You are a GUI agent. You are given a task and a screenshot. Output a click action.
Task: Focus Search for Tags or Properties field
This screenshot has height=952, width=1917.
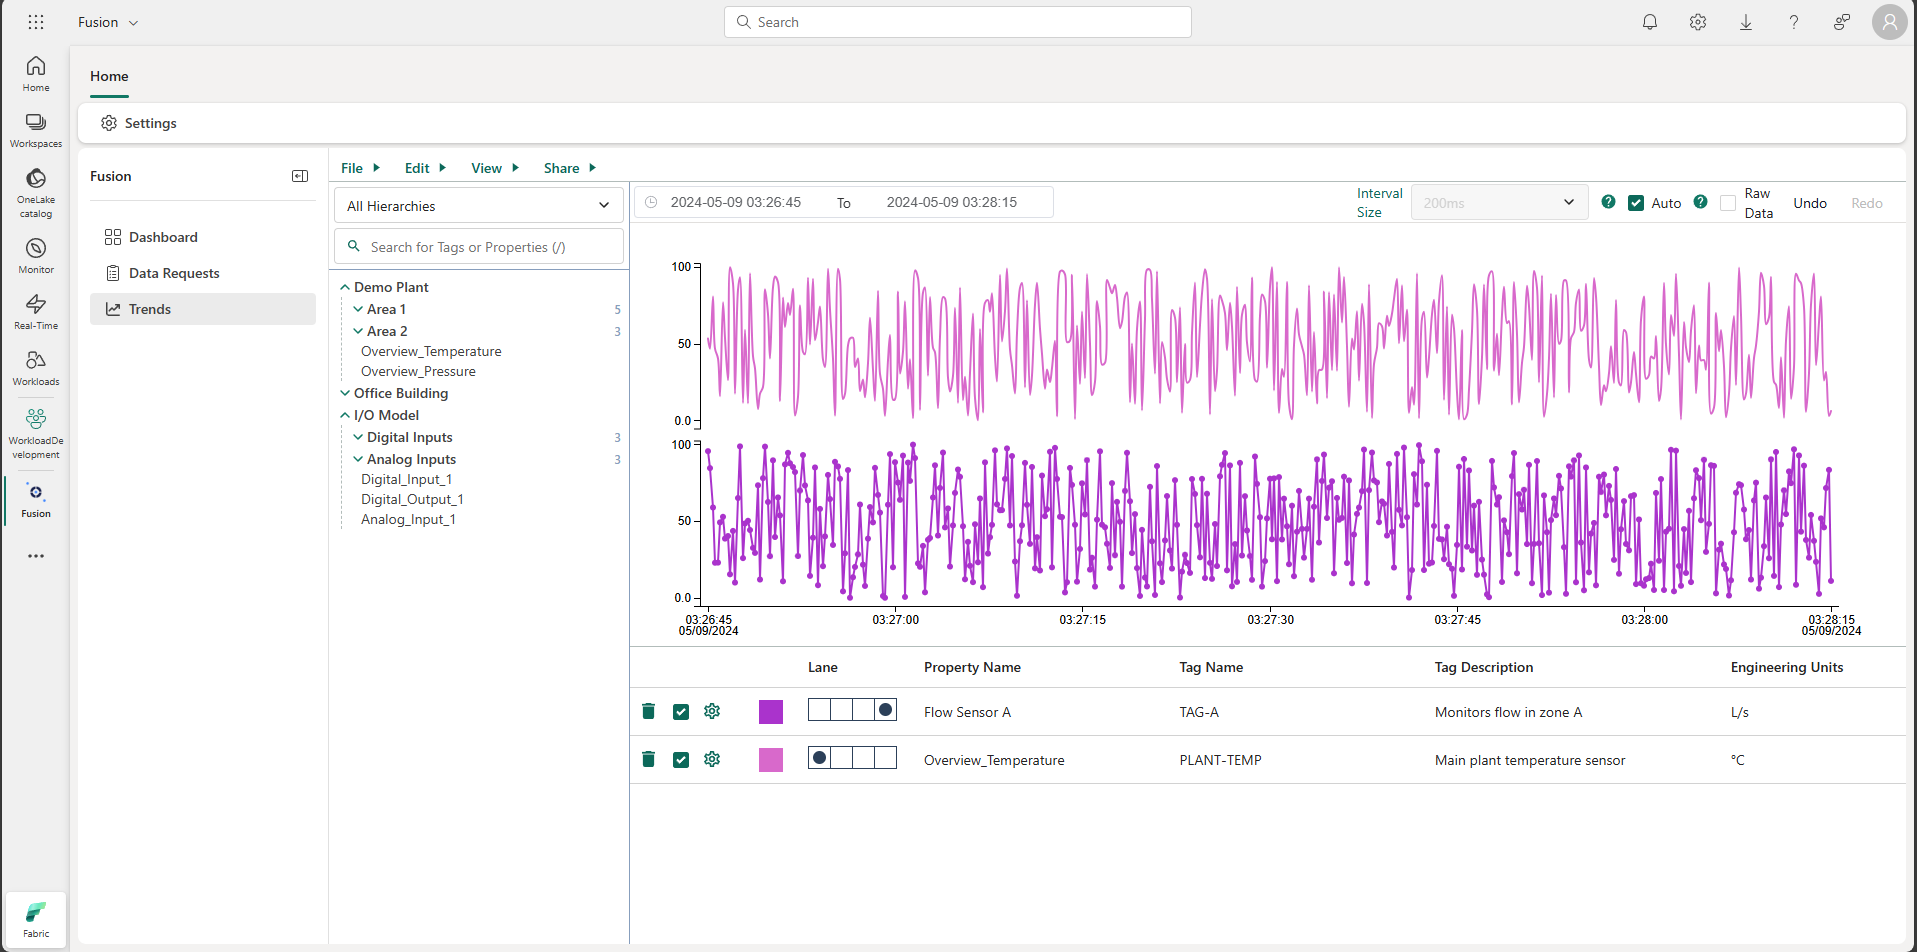click(x=478, y=247)
